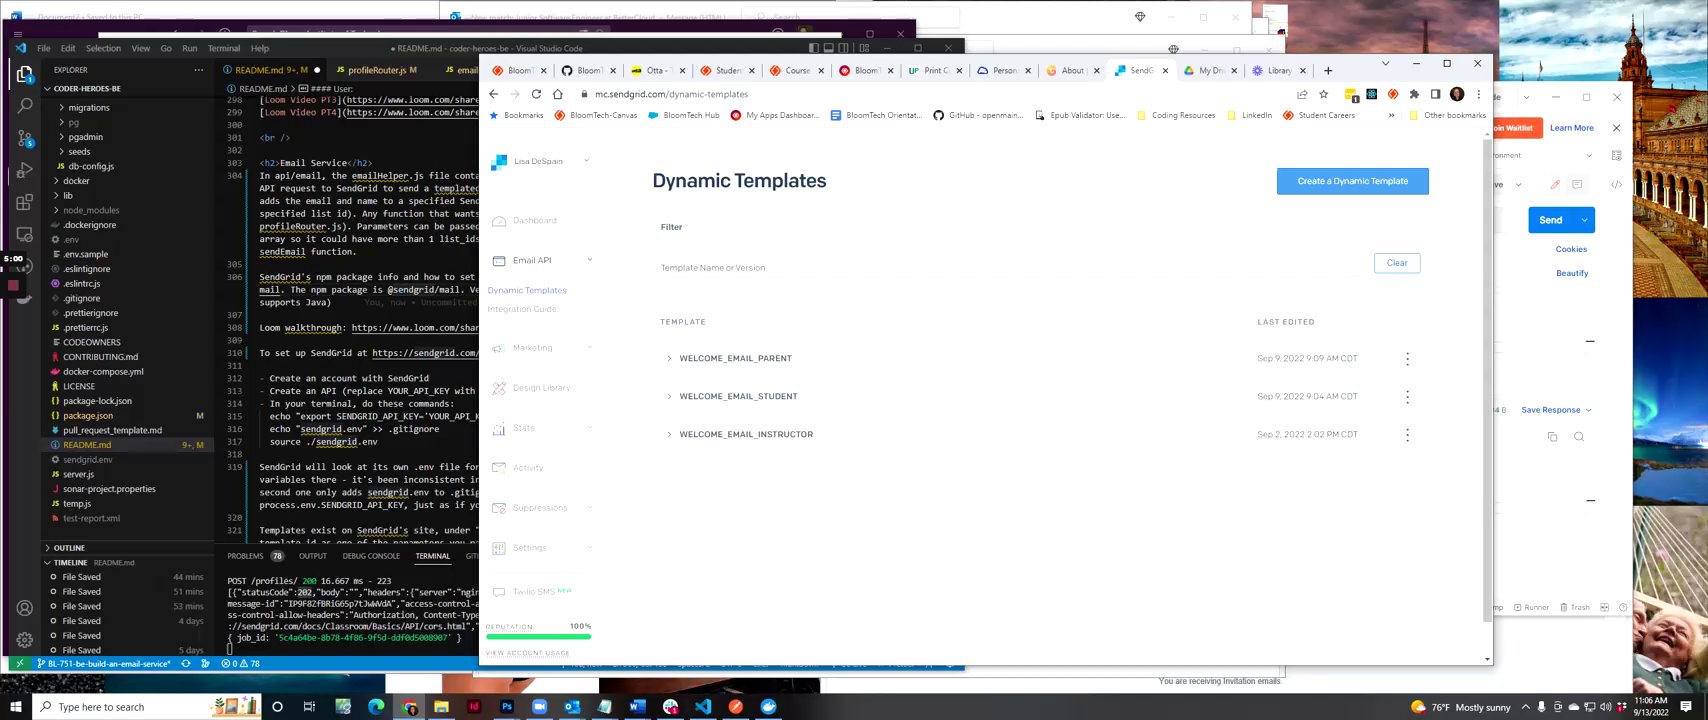Open actions menu for WELCOME_EMAIL_STUDENT template
This screenshot has height=720, width=1708.
click(1407, 396)
